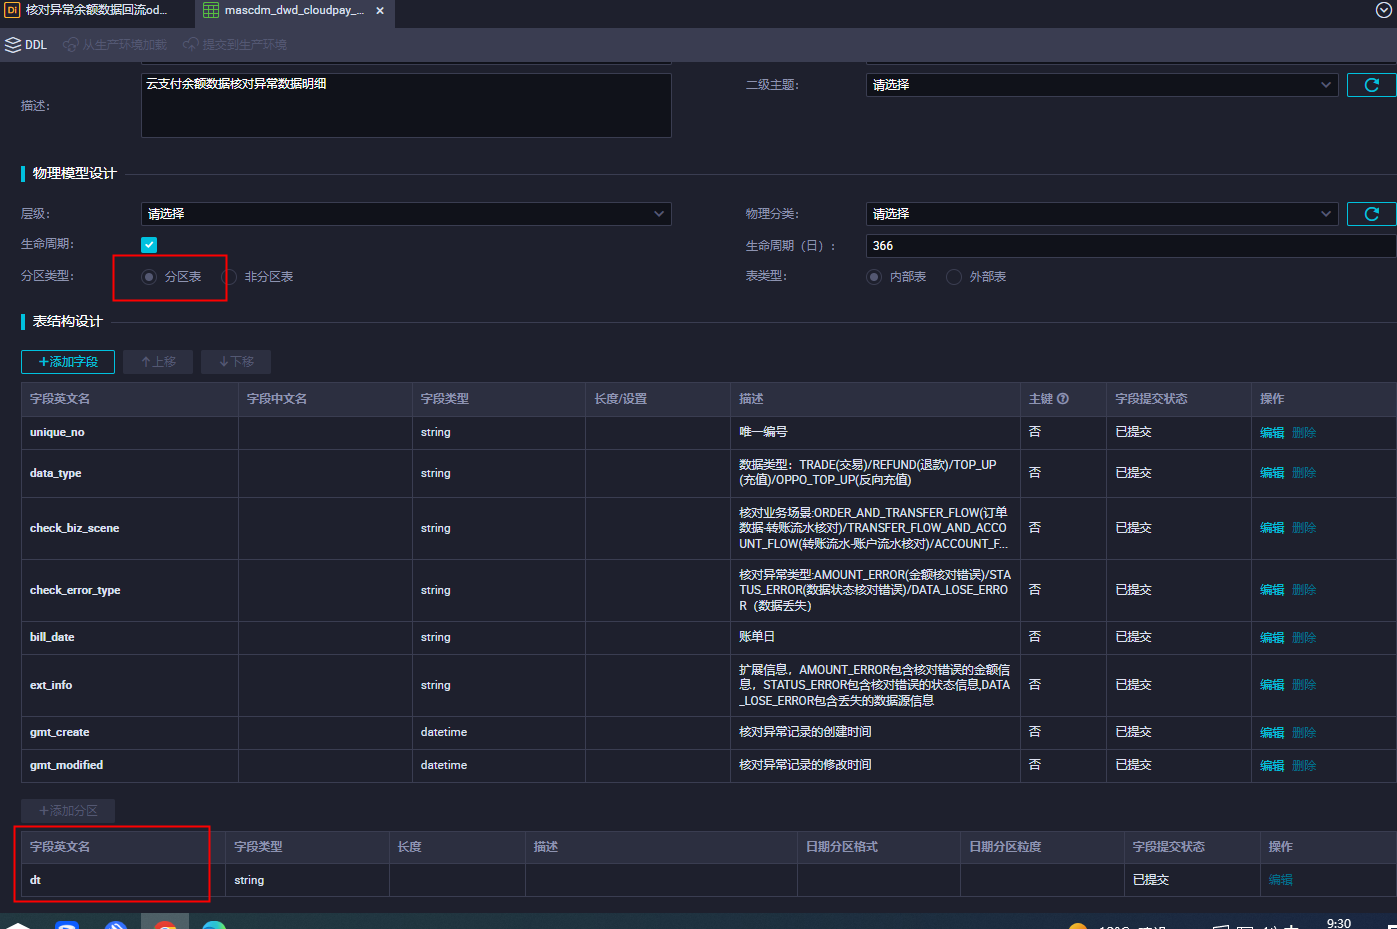Click the 唯一编号 description cell

(875, 433)
